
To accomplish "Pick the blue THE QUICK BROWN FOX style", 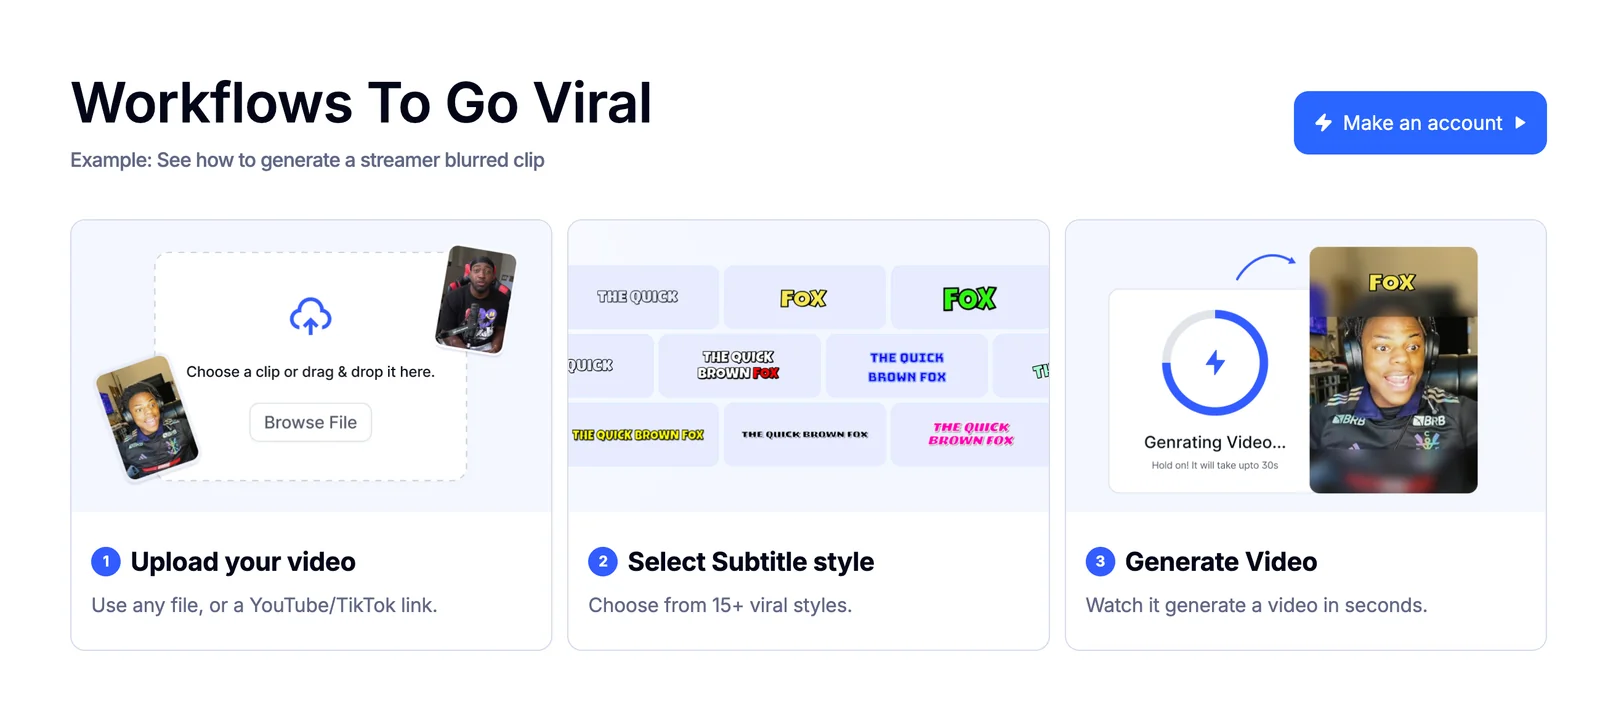I will pyautogui.click(x=907, y=367).
